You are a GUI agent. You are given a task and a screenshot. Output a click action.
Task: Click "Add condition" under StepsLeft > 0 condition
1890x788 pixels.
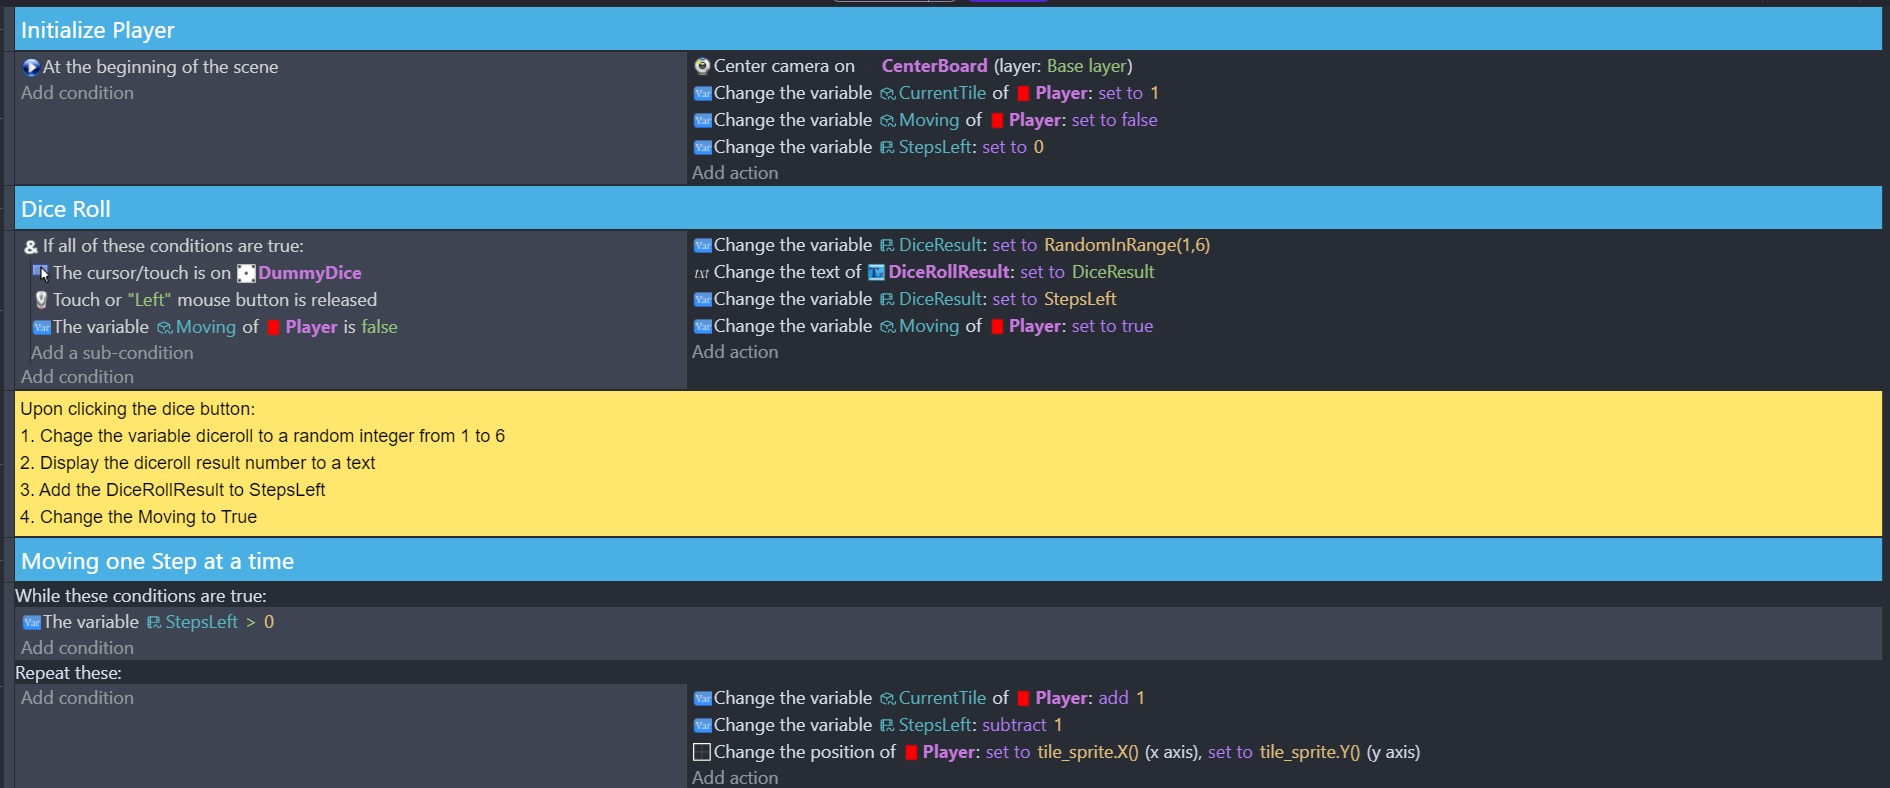coord(77,648)
